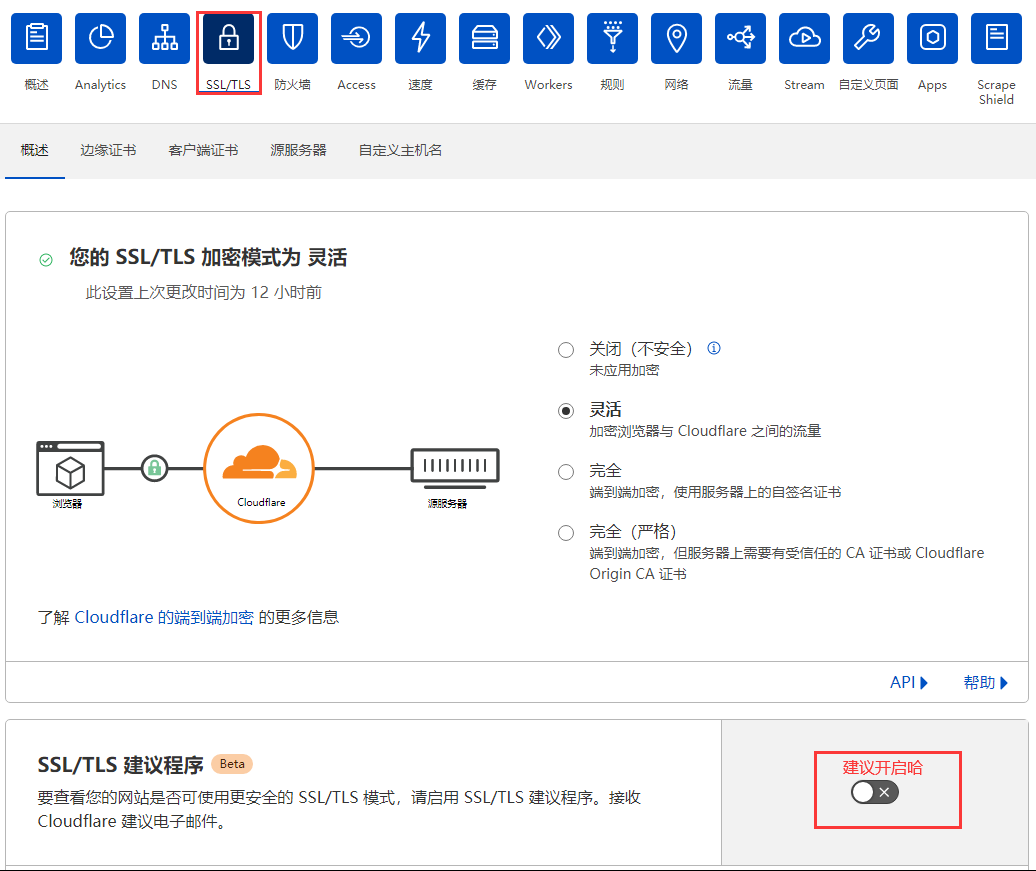Open the Stream cloud play icon

tap(805, 38)
